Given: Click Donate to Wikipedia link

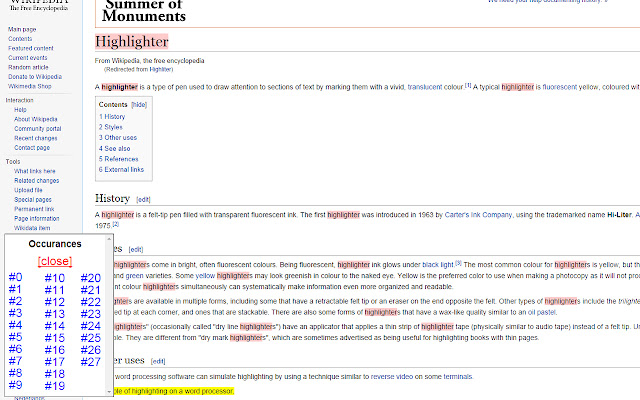Looking at the screenshot, I should pos(35,77).
